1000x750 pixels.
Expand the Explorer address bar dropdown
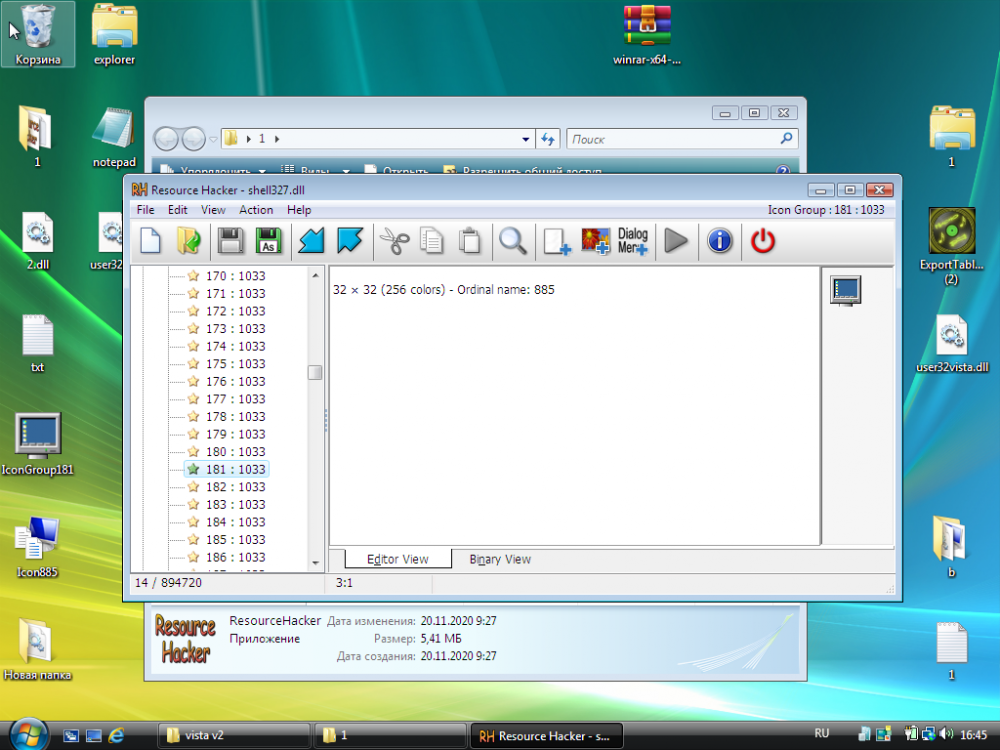[x=526, y=139]
